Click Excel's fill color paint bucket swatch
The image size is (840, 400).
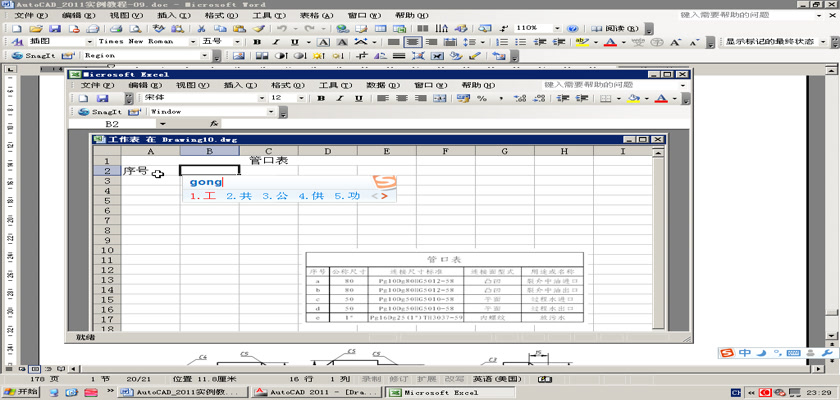click(x=634, y=99)
